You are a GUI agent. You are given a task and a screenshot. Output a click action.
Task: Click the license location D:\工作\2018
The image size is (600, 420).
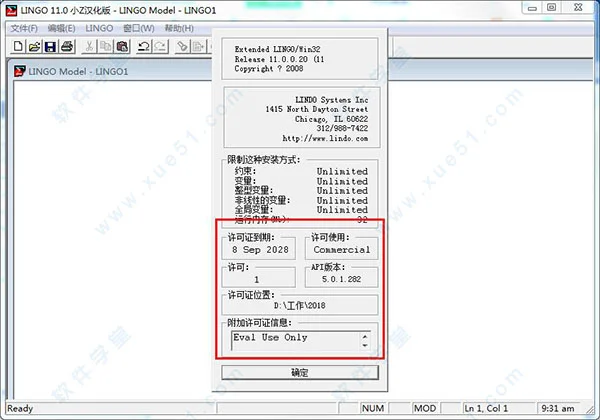coord(300,305)
